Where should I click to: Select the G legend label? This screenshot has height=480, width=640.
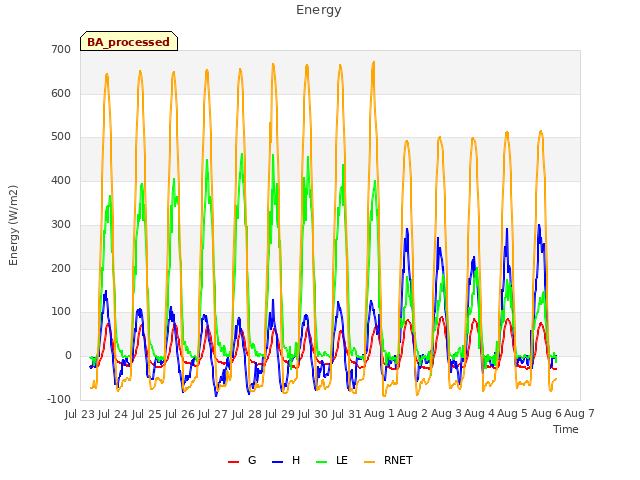(x=252, y=460)
